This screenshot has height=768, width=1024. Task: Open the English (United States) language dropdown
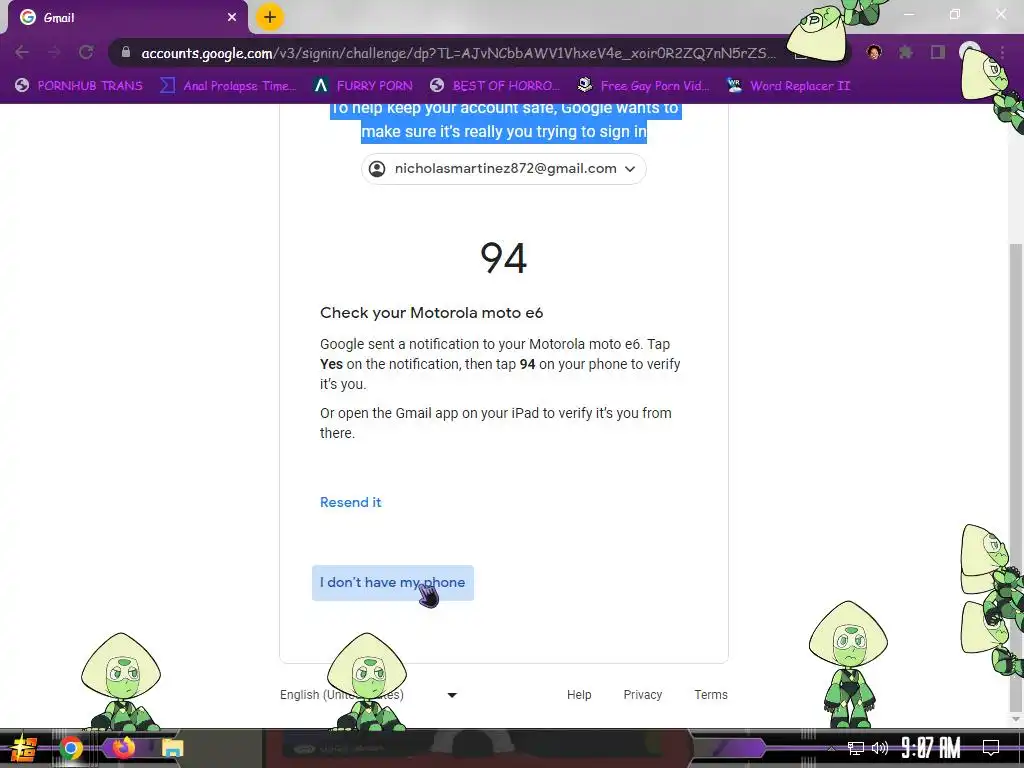369,695
